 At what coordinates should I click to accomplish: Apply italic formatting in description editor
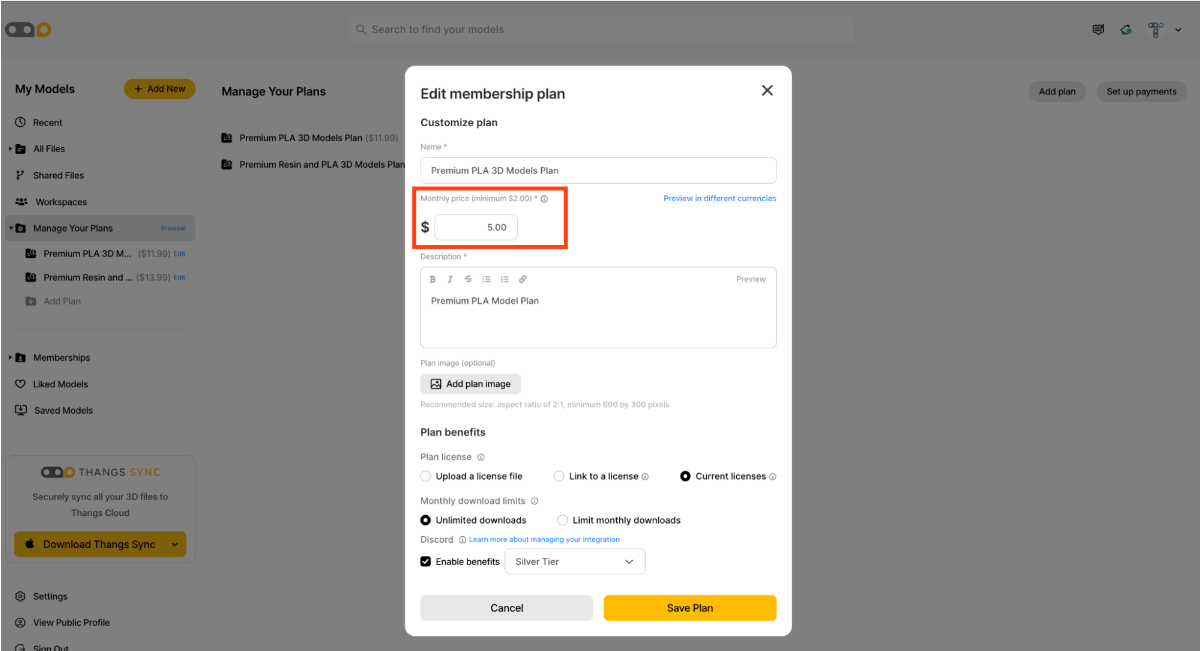click(450, 279)
